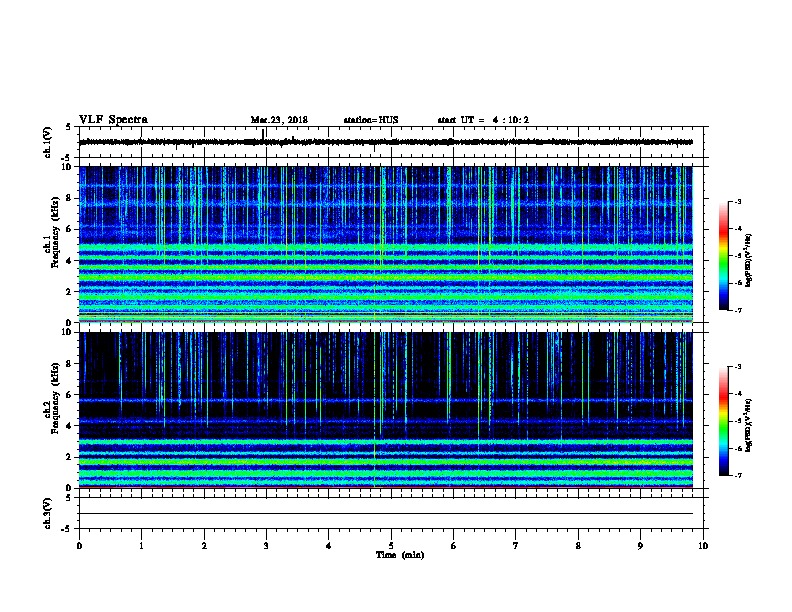This screenshot has height=612, width=792.
Task: Click the tall spike in ch.1 waveform
Action: tap(263, 135)
